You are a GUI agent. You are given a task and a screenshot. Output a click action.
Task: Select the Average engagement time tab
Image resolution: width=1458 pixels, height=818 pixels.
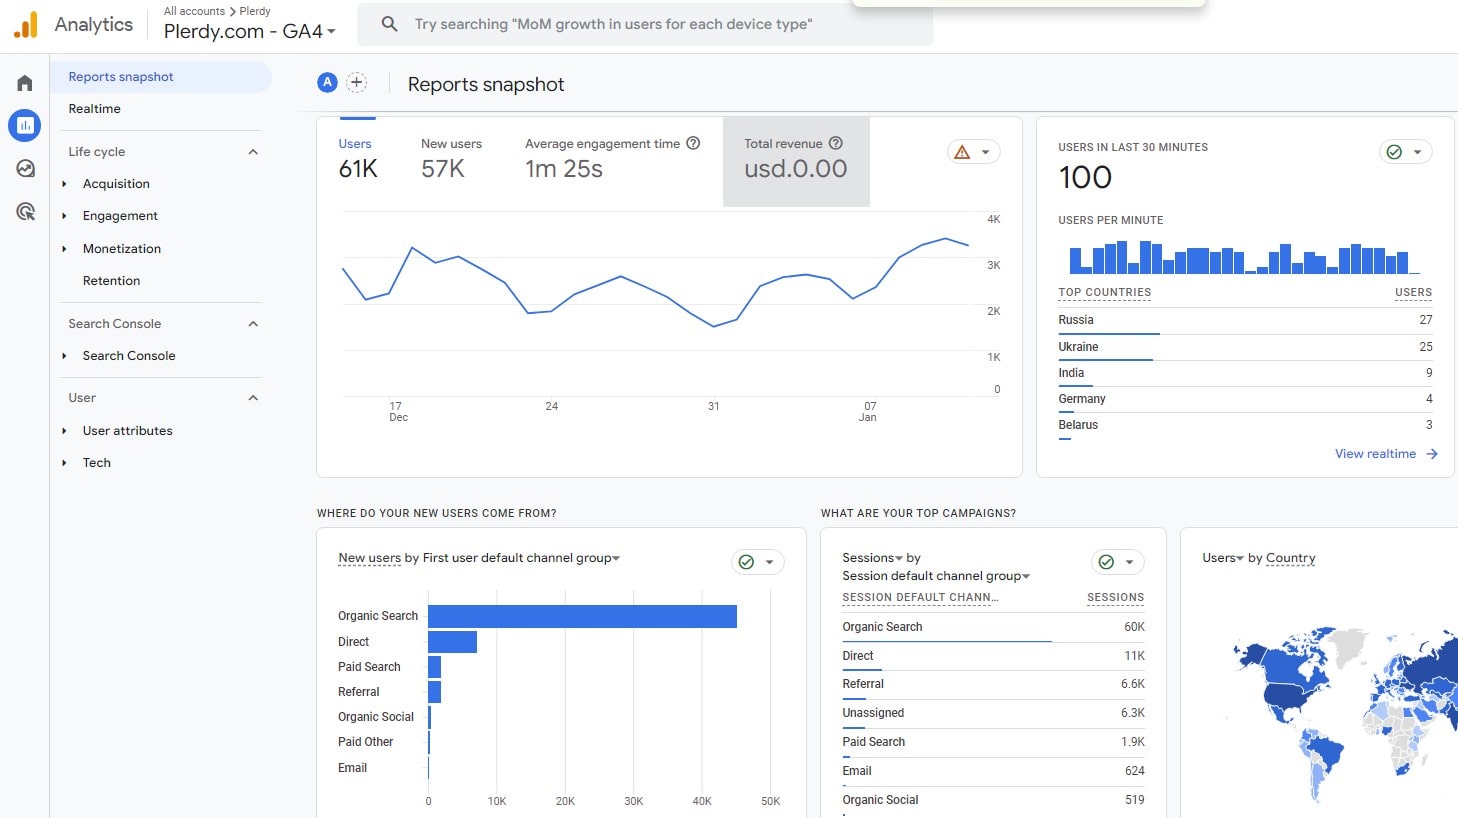(x=612, y=160)
